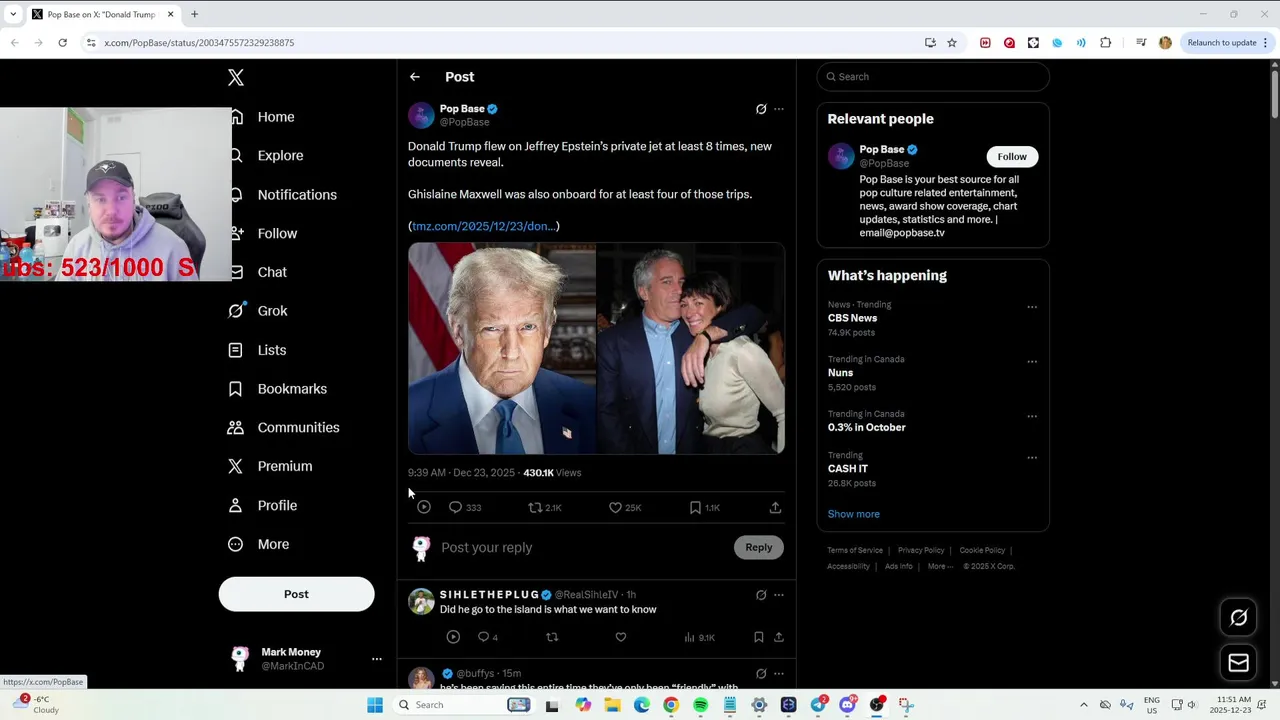Screen dimensions: 1280x720
Task: Open Terms of Service footer link
Action: pos(855,550)
